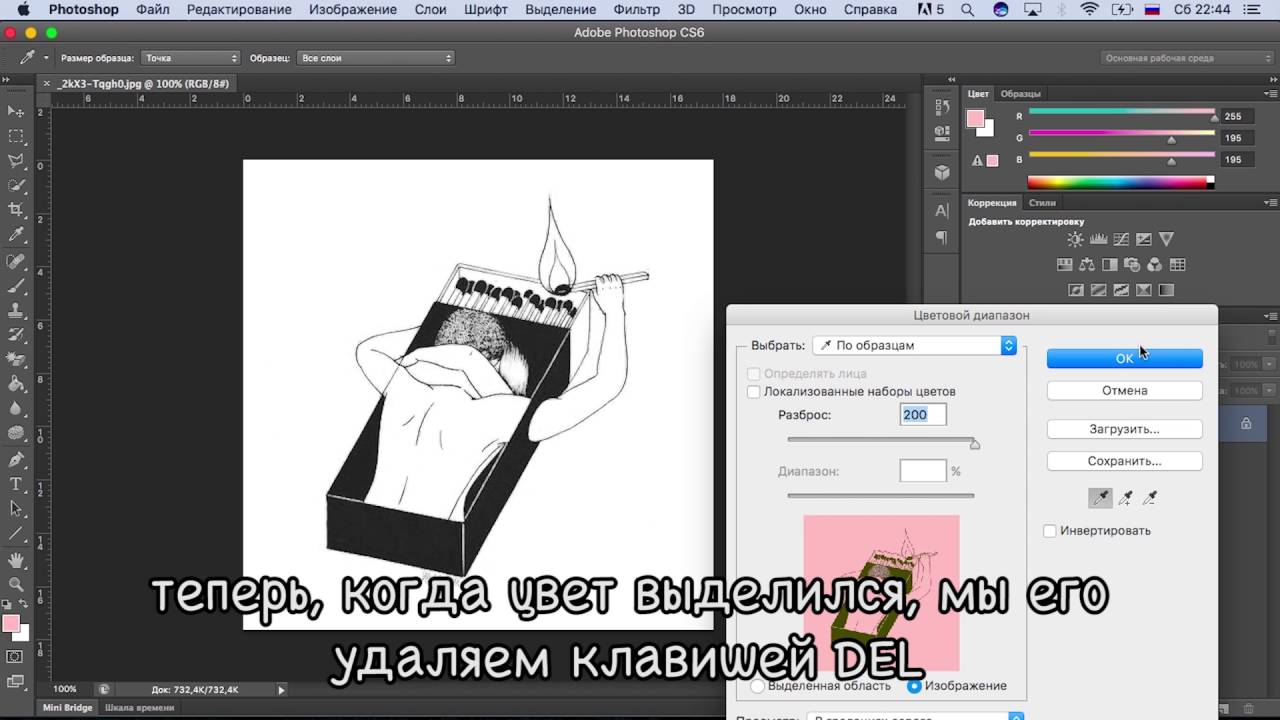Screen dimensions: 1280x720
Task: Click the Разброс value input field
Action: (922, 415)
